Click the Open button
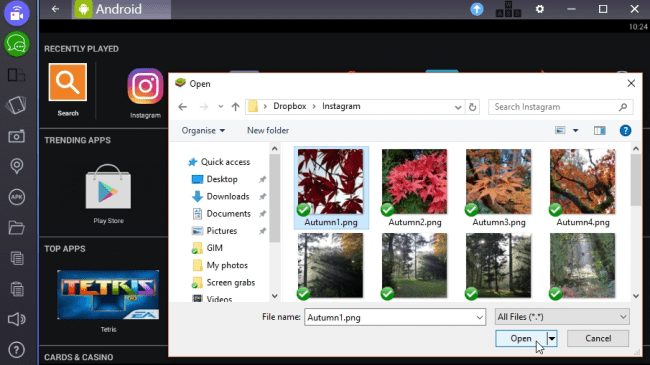 tap(521, 338)
